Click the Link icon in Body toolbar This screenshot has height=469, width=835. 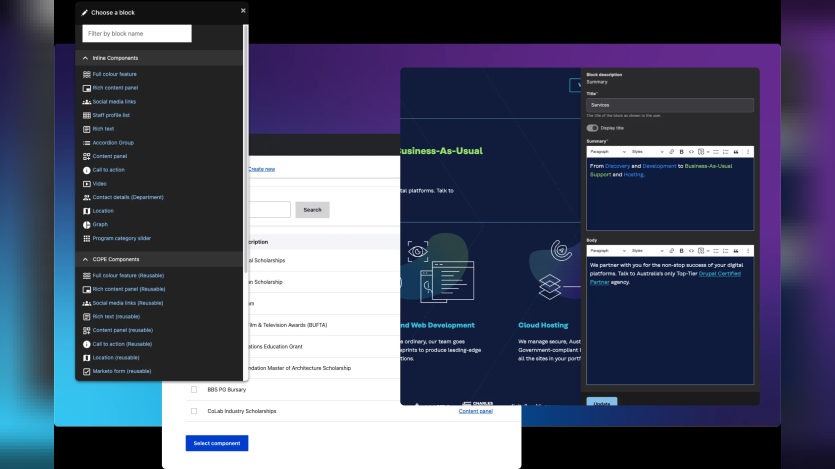pyautogui.click(x=672, y=251)
